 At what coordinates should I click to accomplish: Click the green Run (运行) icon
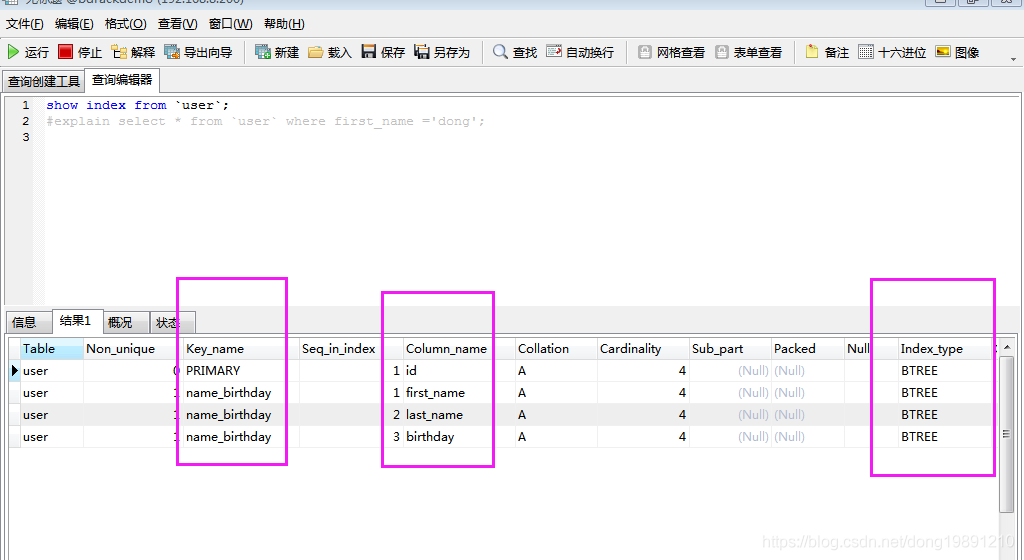14,52
